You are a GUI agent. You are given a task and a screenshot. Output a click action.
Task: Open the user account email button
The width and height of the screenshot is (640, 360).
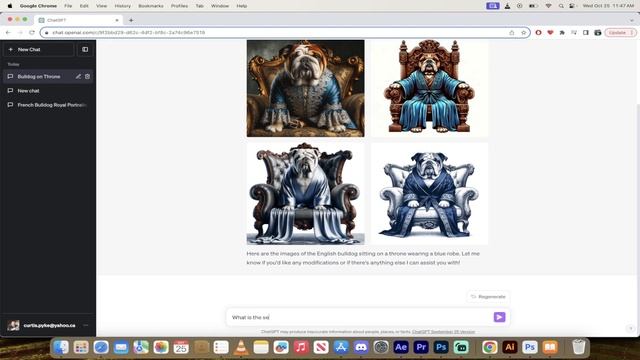(x=48, y=325)
